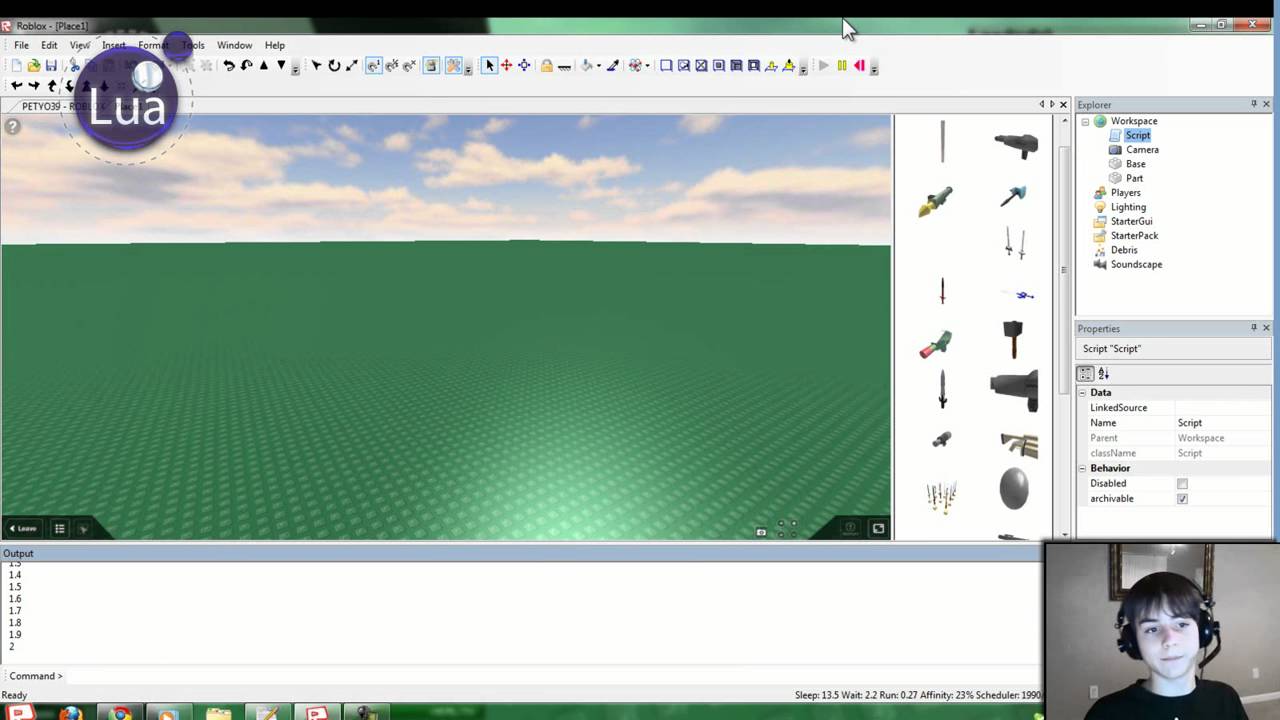Select Part in Explorer tree

[x=1134, y=178]
